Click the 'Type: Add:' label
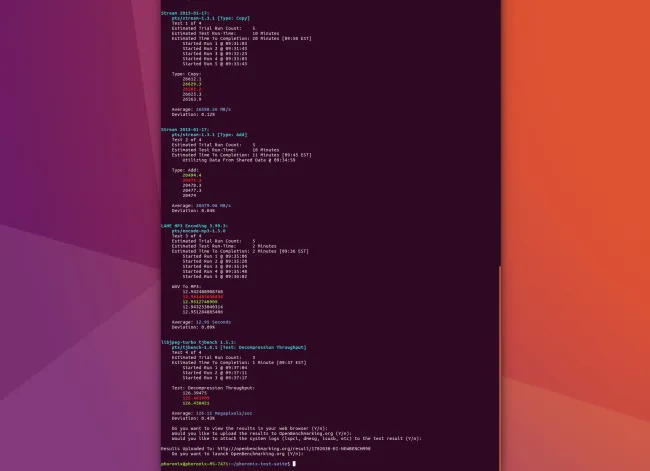 (x=185, y=170)
